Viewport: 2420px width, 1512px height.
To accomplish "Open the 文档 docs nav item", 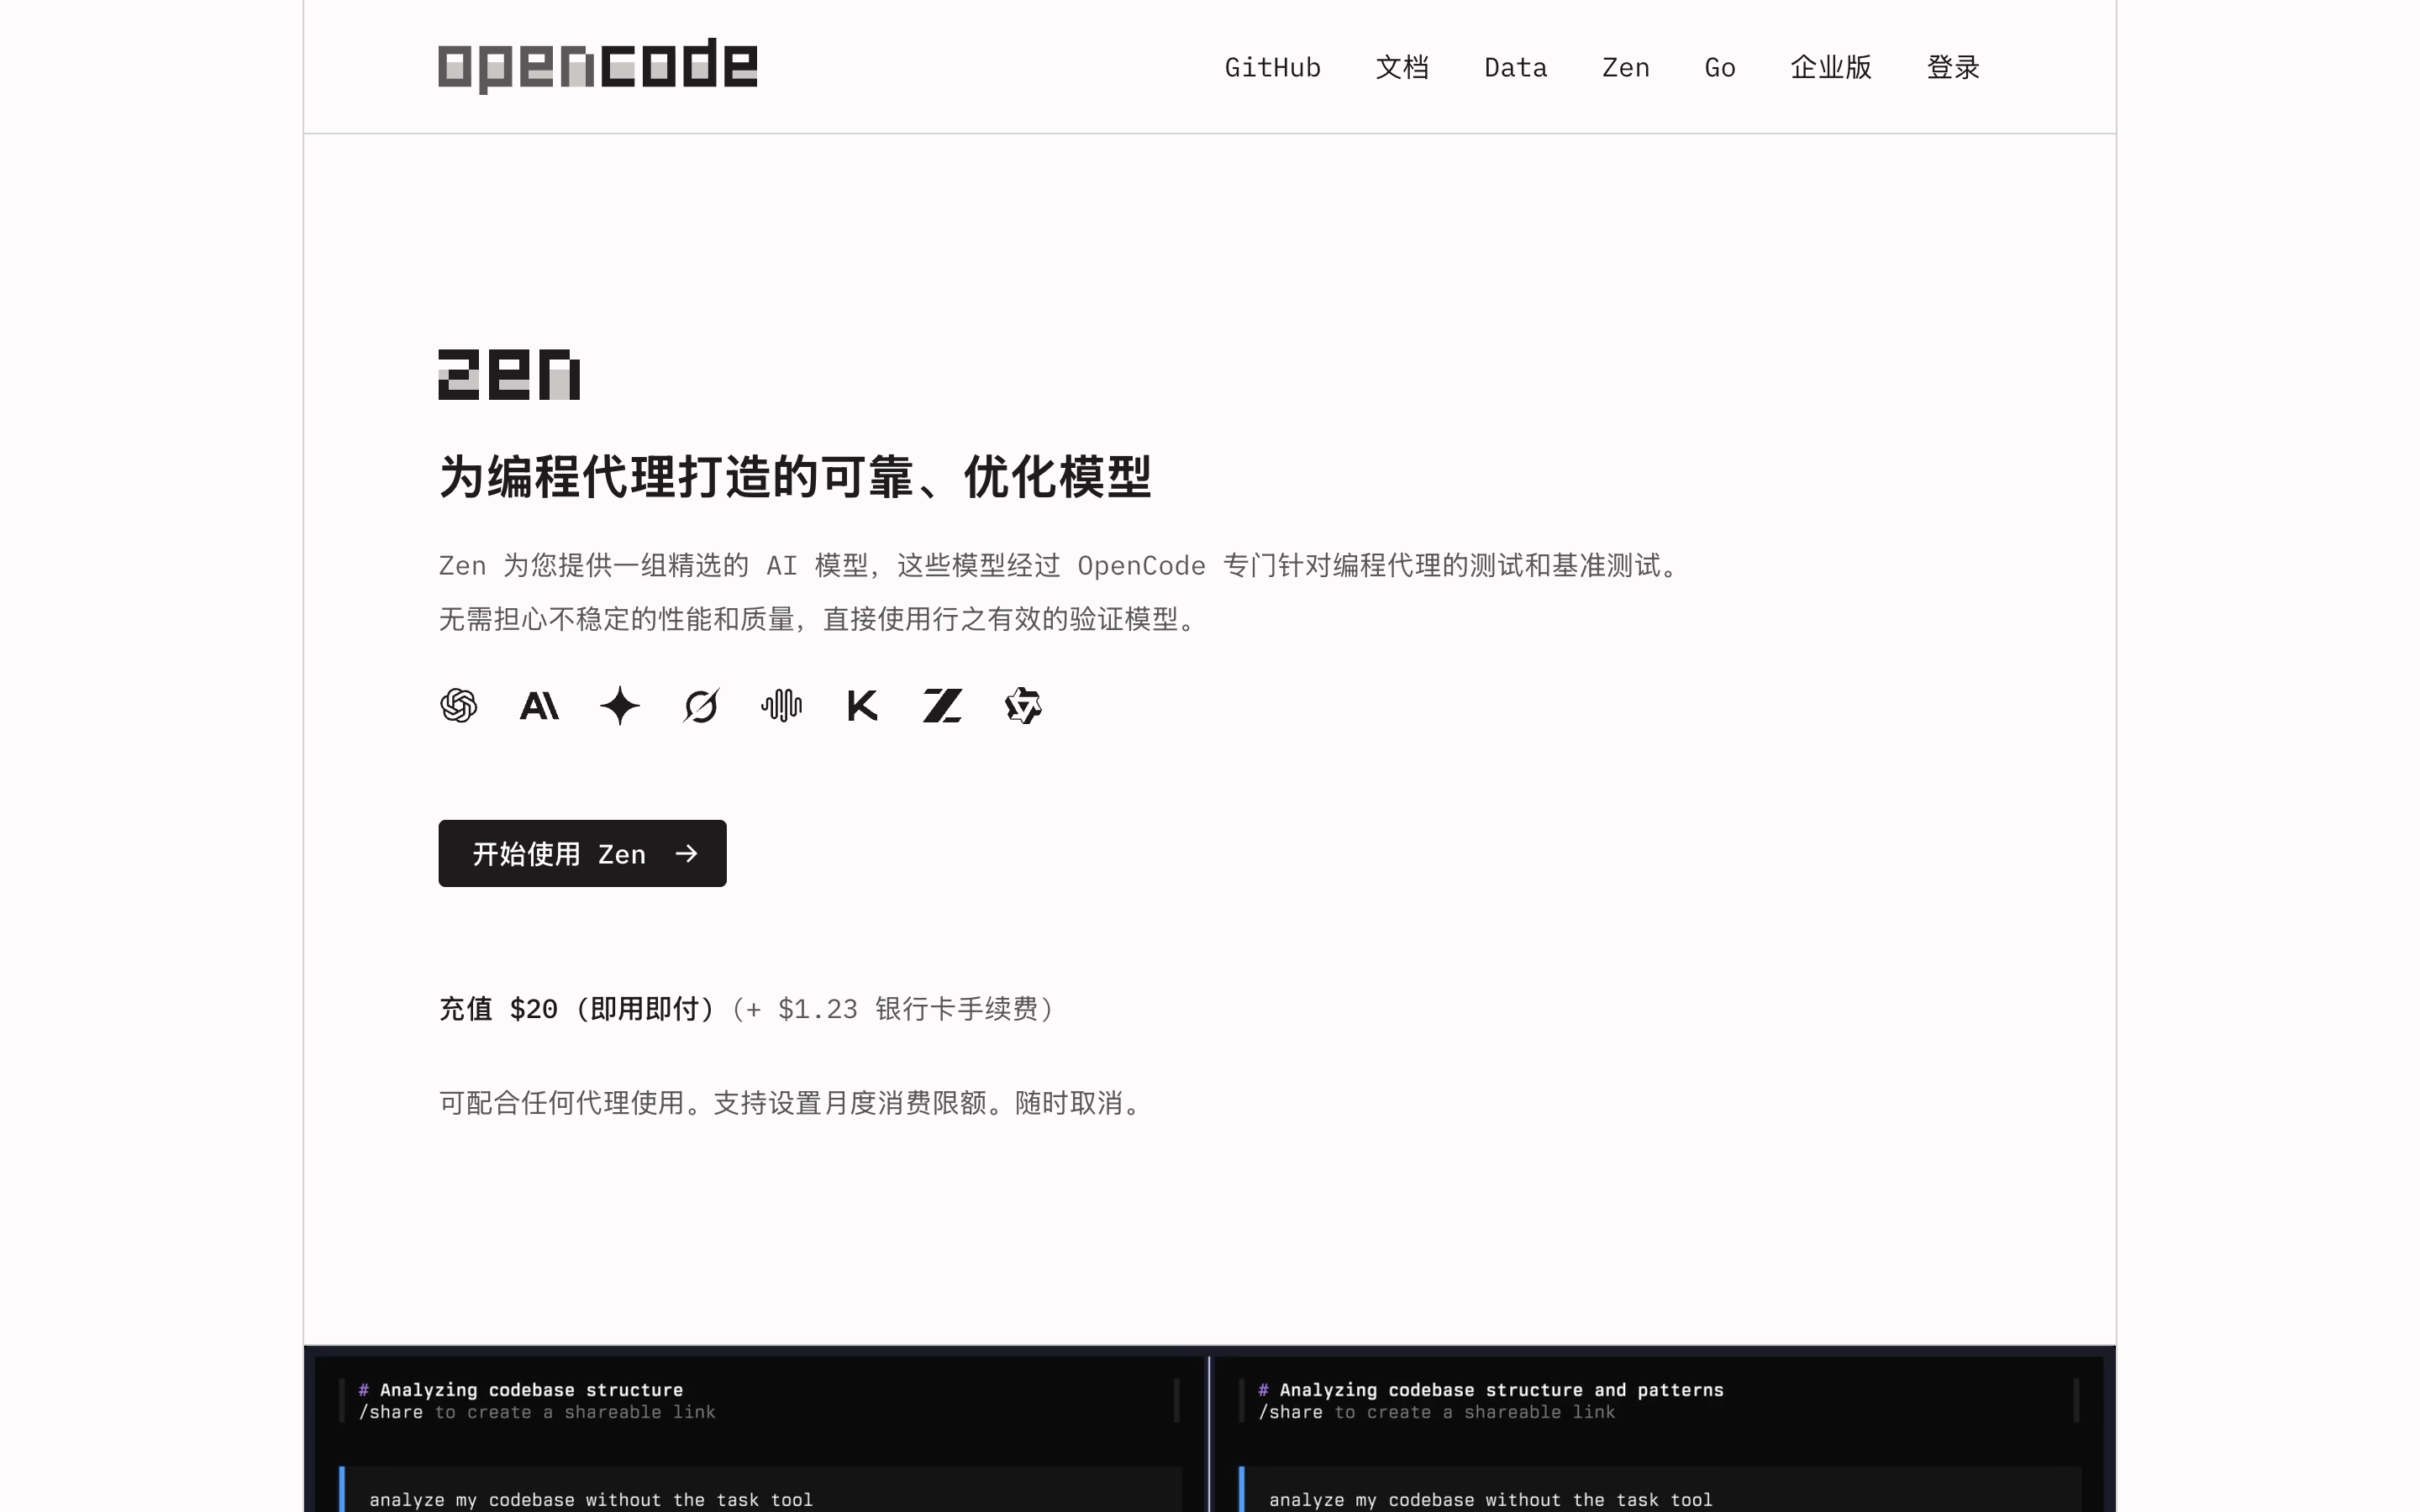I will 1402,67.
